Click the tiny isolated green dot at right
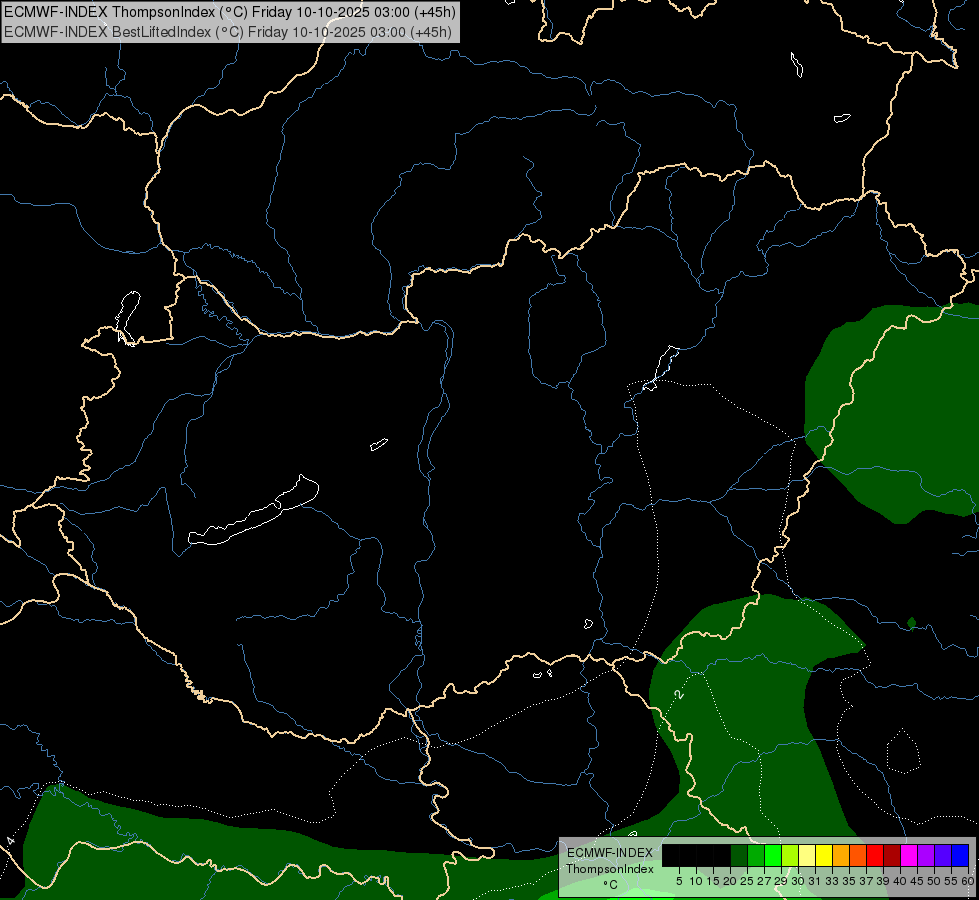 911,623
